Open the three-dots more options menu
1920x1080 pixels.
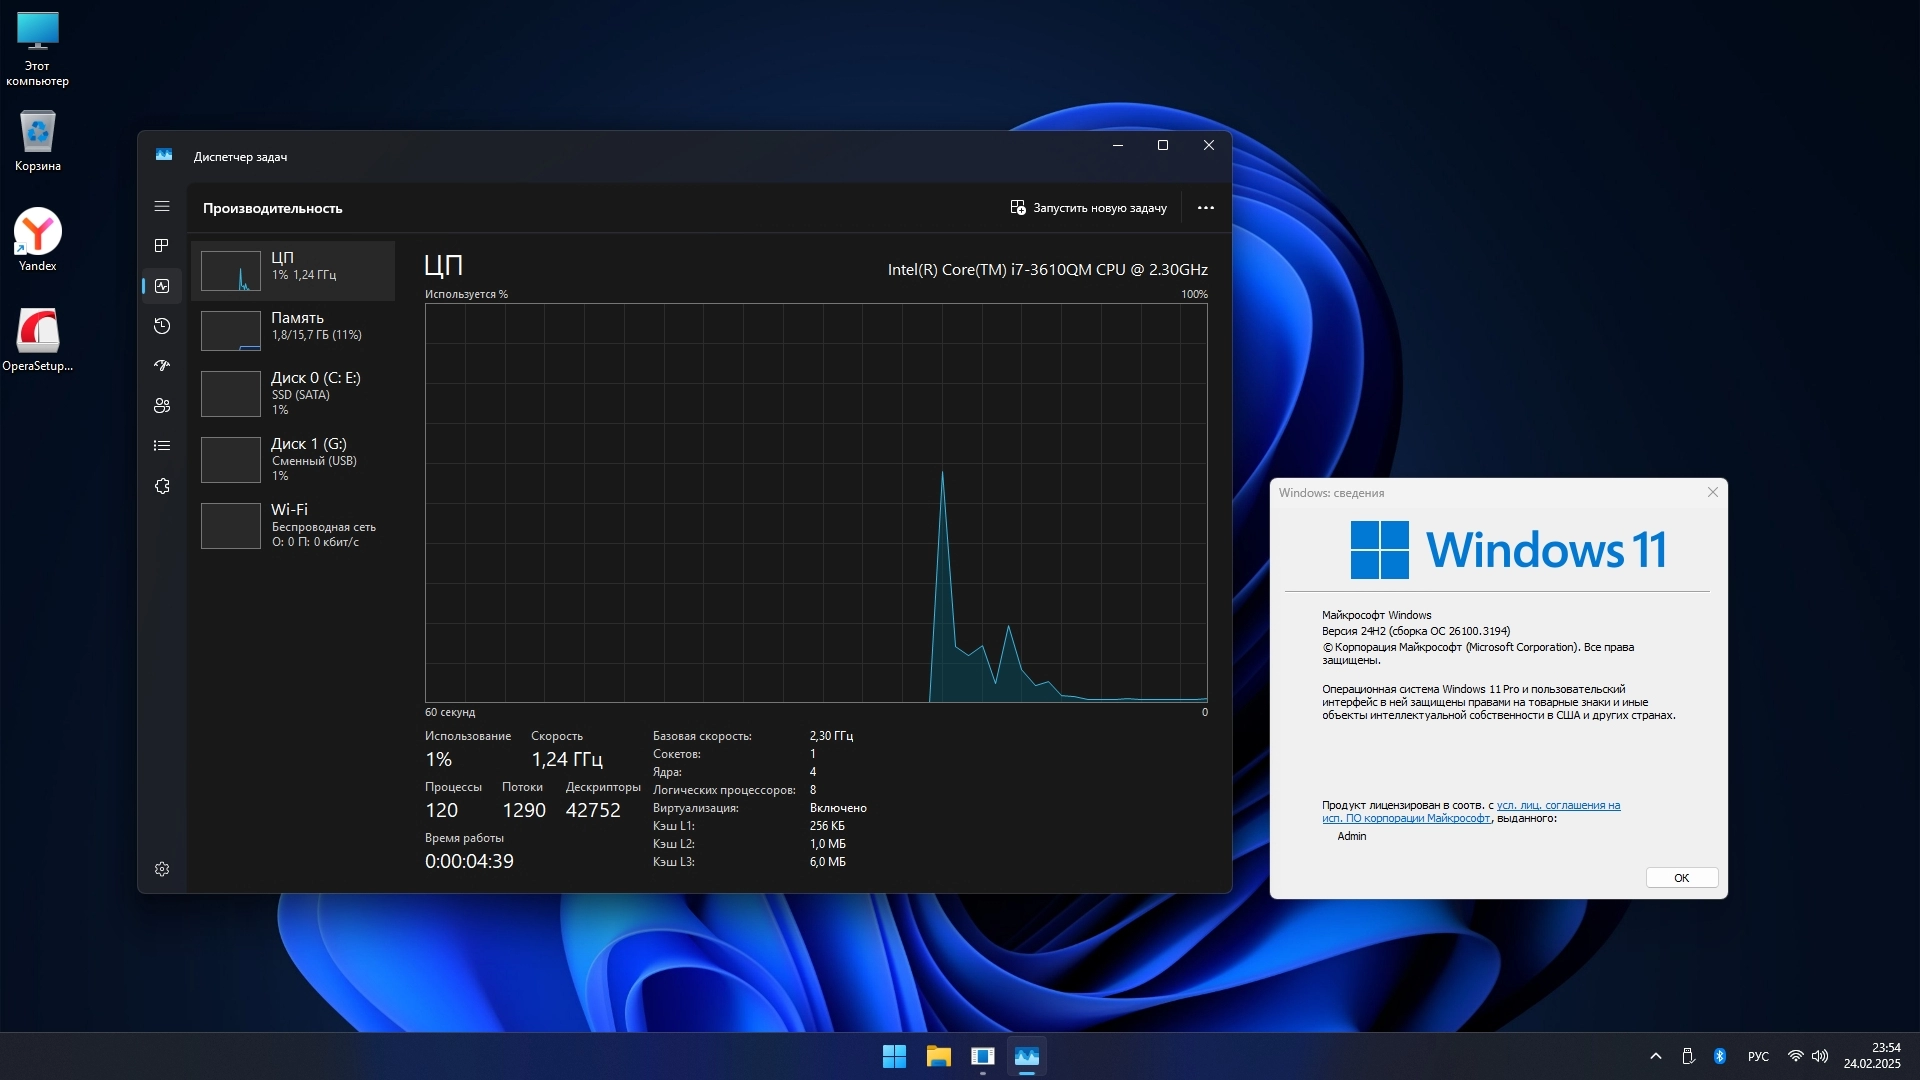point(1205,208)
